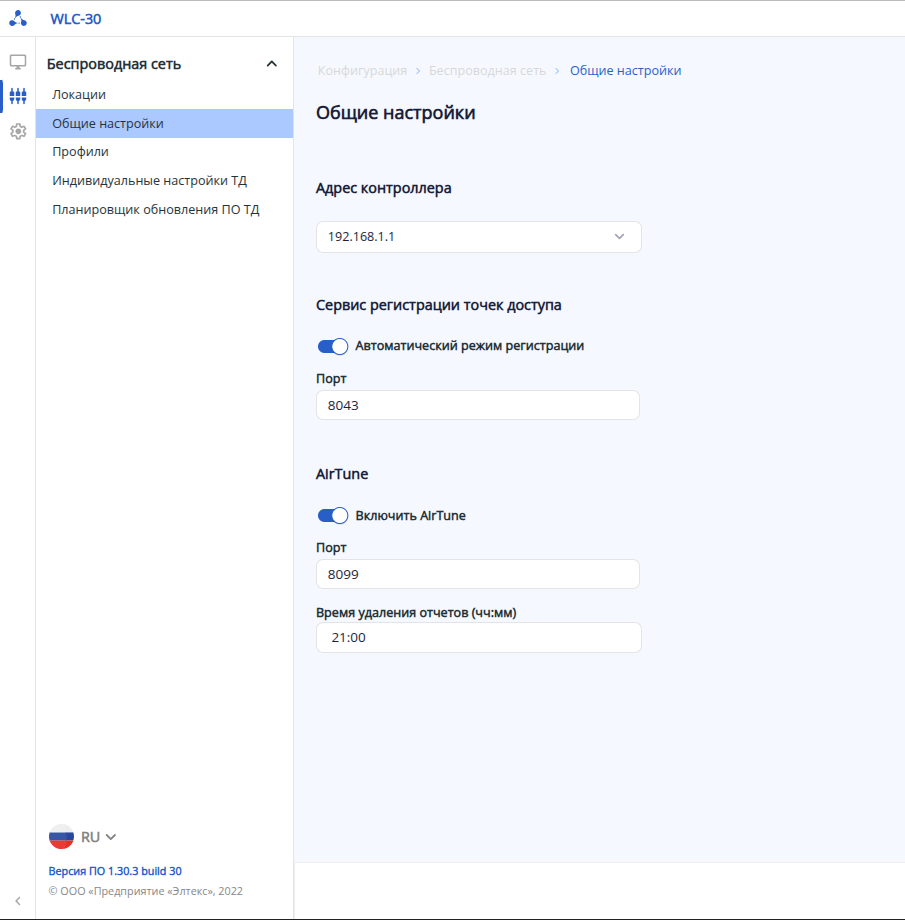The width and height of the screenshot is (905, 920).
Task: Collapse sidebar with bottom-left arrow
Action: 18,901
